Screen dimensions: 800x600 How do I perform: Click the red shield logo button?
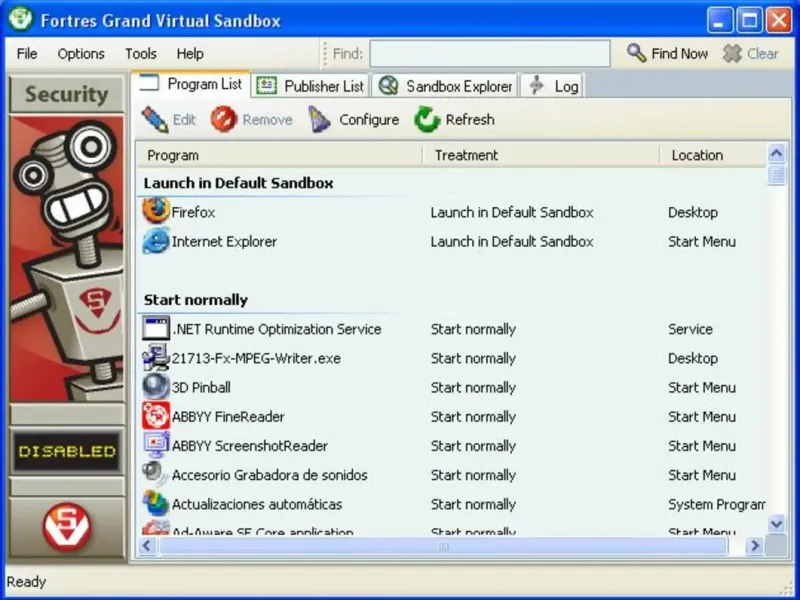66,528
